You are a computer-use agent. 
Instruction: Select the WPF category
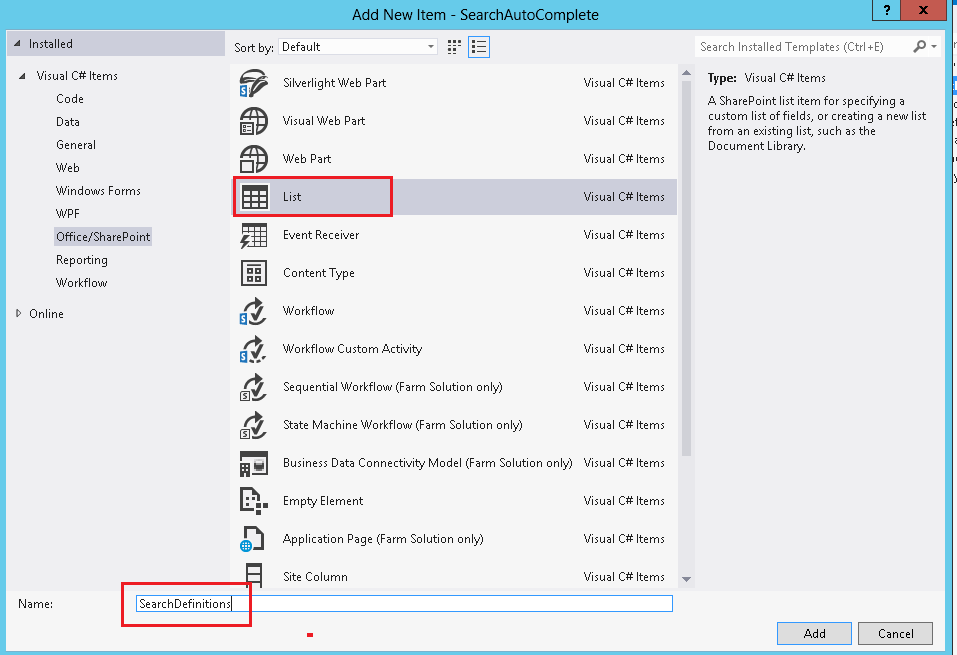pos(68,214)
